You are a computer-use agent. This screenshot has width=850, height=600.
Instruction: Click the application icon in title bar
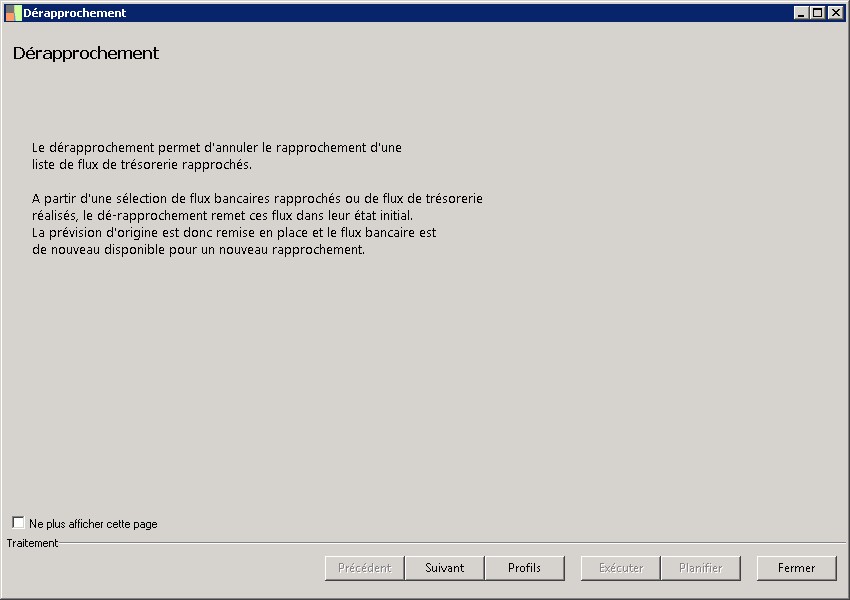tap(13, 13)
